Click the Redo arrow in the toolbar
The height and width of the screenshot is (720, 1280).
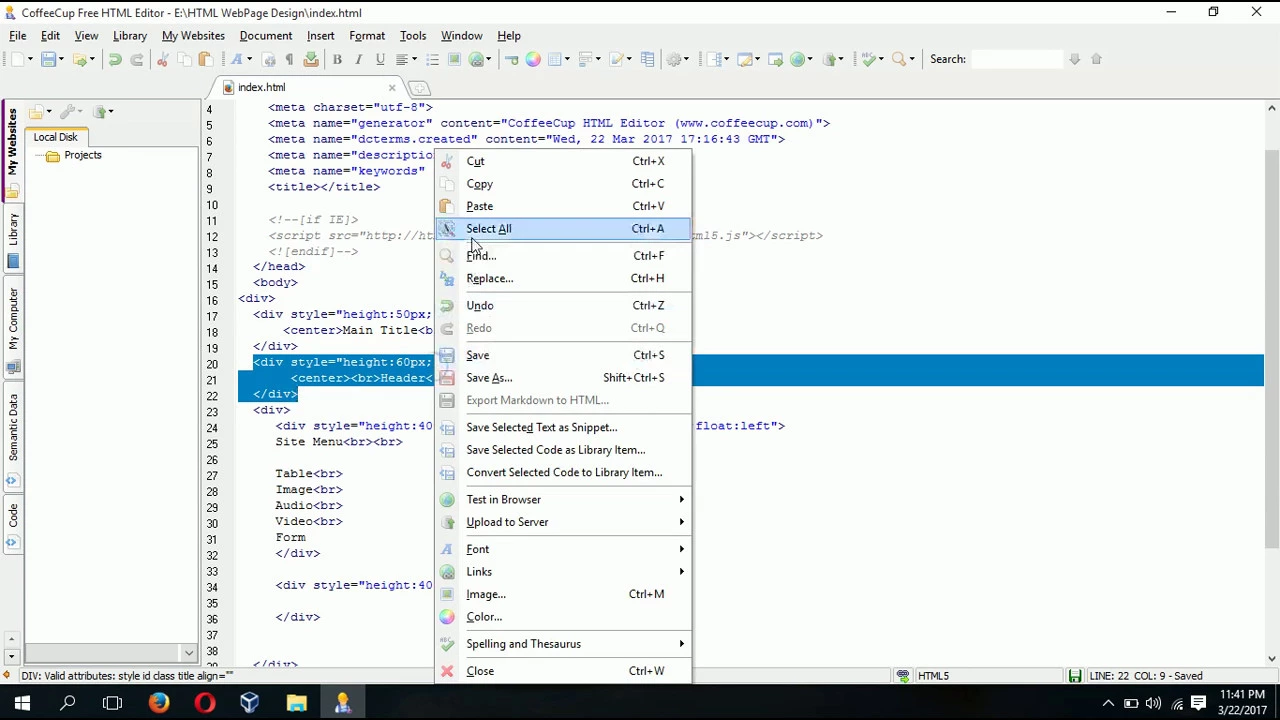pos(137,59)
